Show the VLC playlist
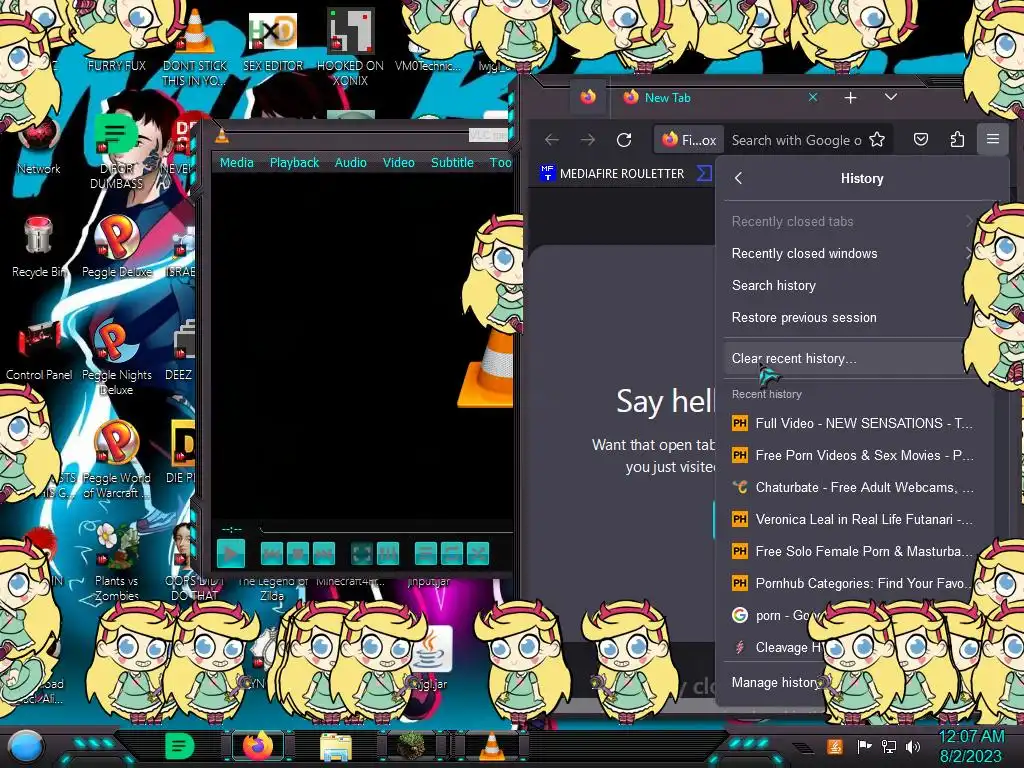The height and width of the screenshot is (768, 1024). (x=426, y=554)
